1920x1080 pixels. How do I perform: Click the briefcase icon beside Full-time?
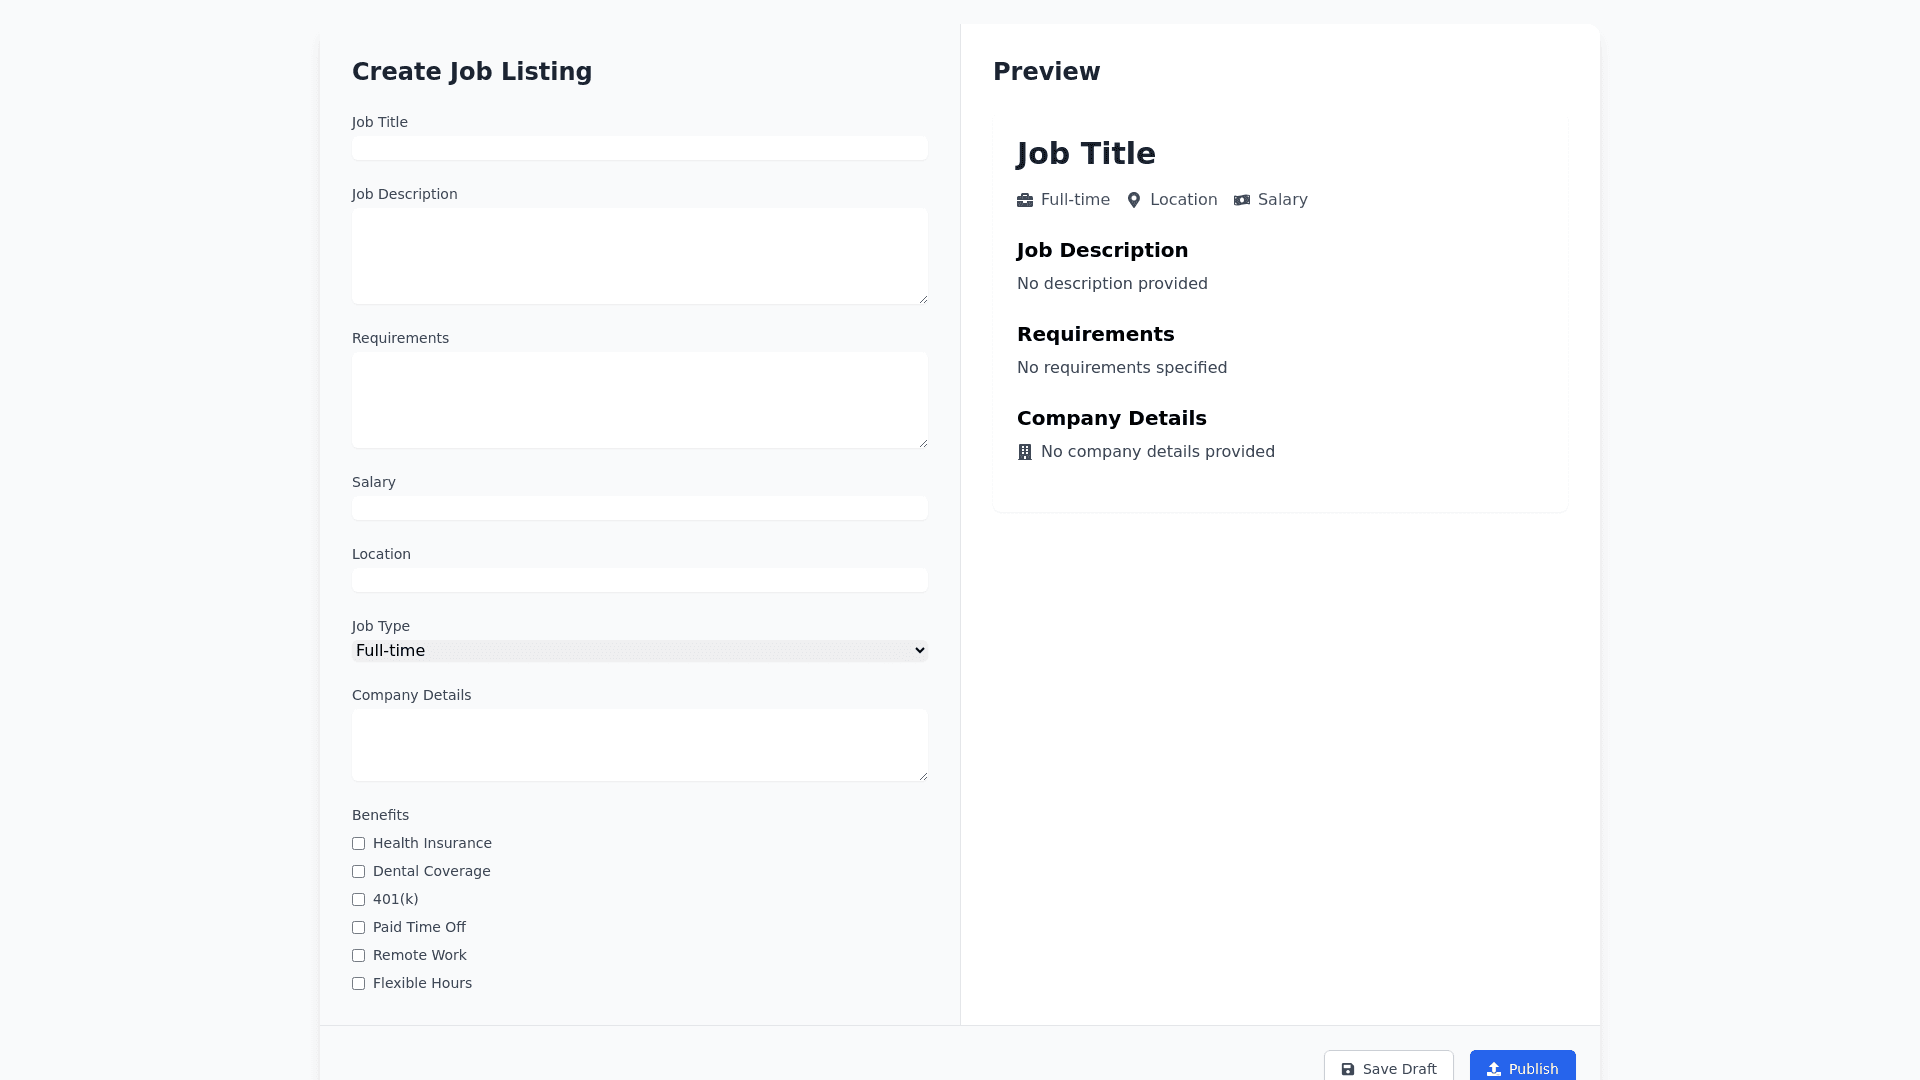1025,200
